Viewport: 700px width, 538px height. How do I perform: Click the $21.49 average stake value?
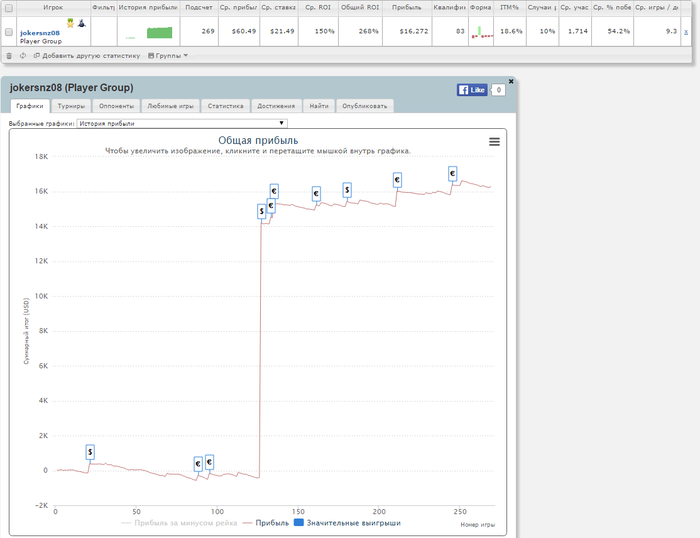283,32
